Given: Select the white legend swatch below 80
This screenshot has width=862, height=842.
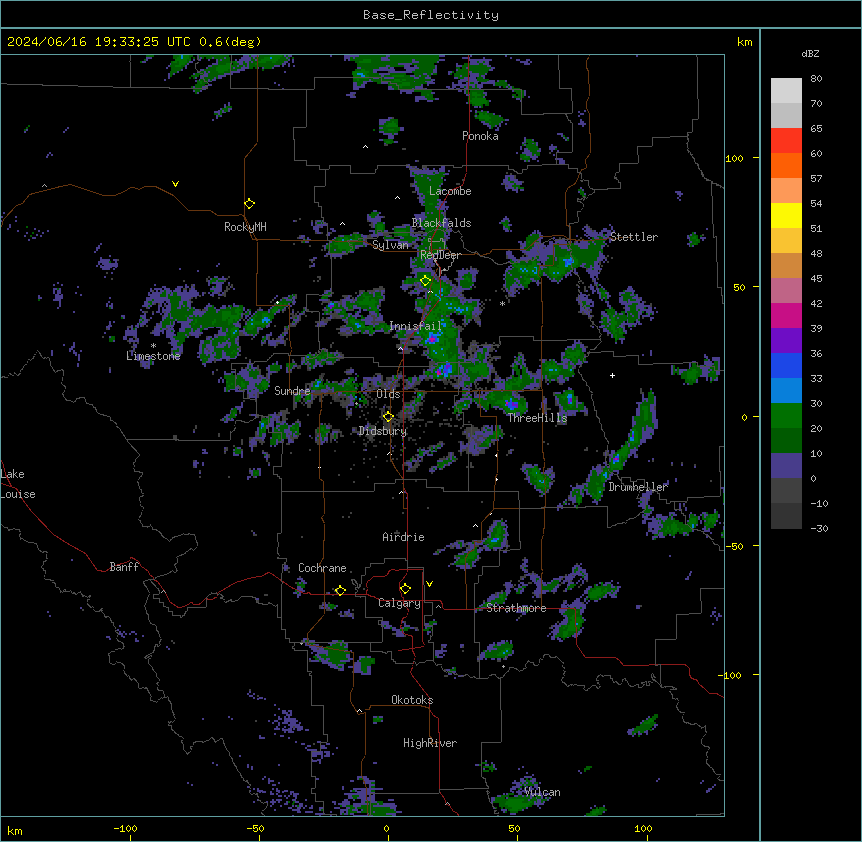Looking at the screenshot, I should click(786, 90).
